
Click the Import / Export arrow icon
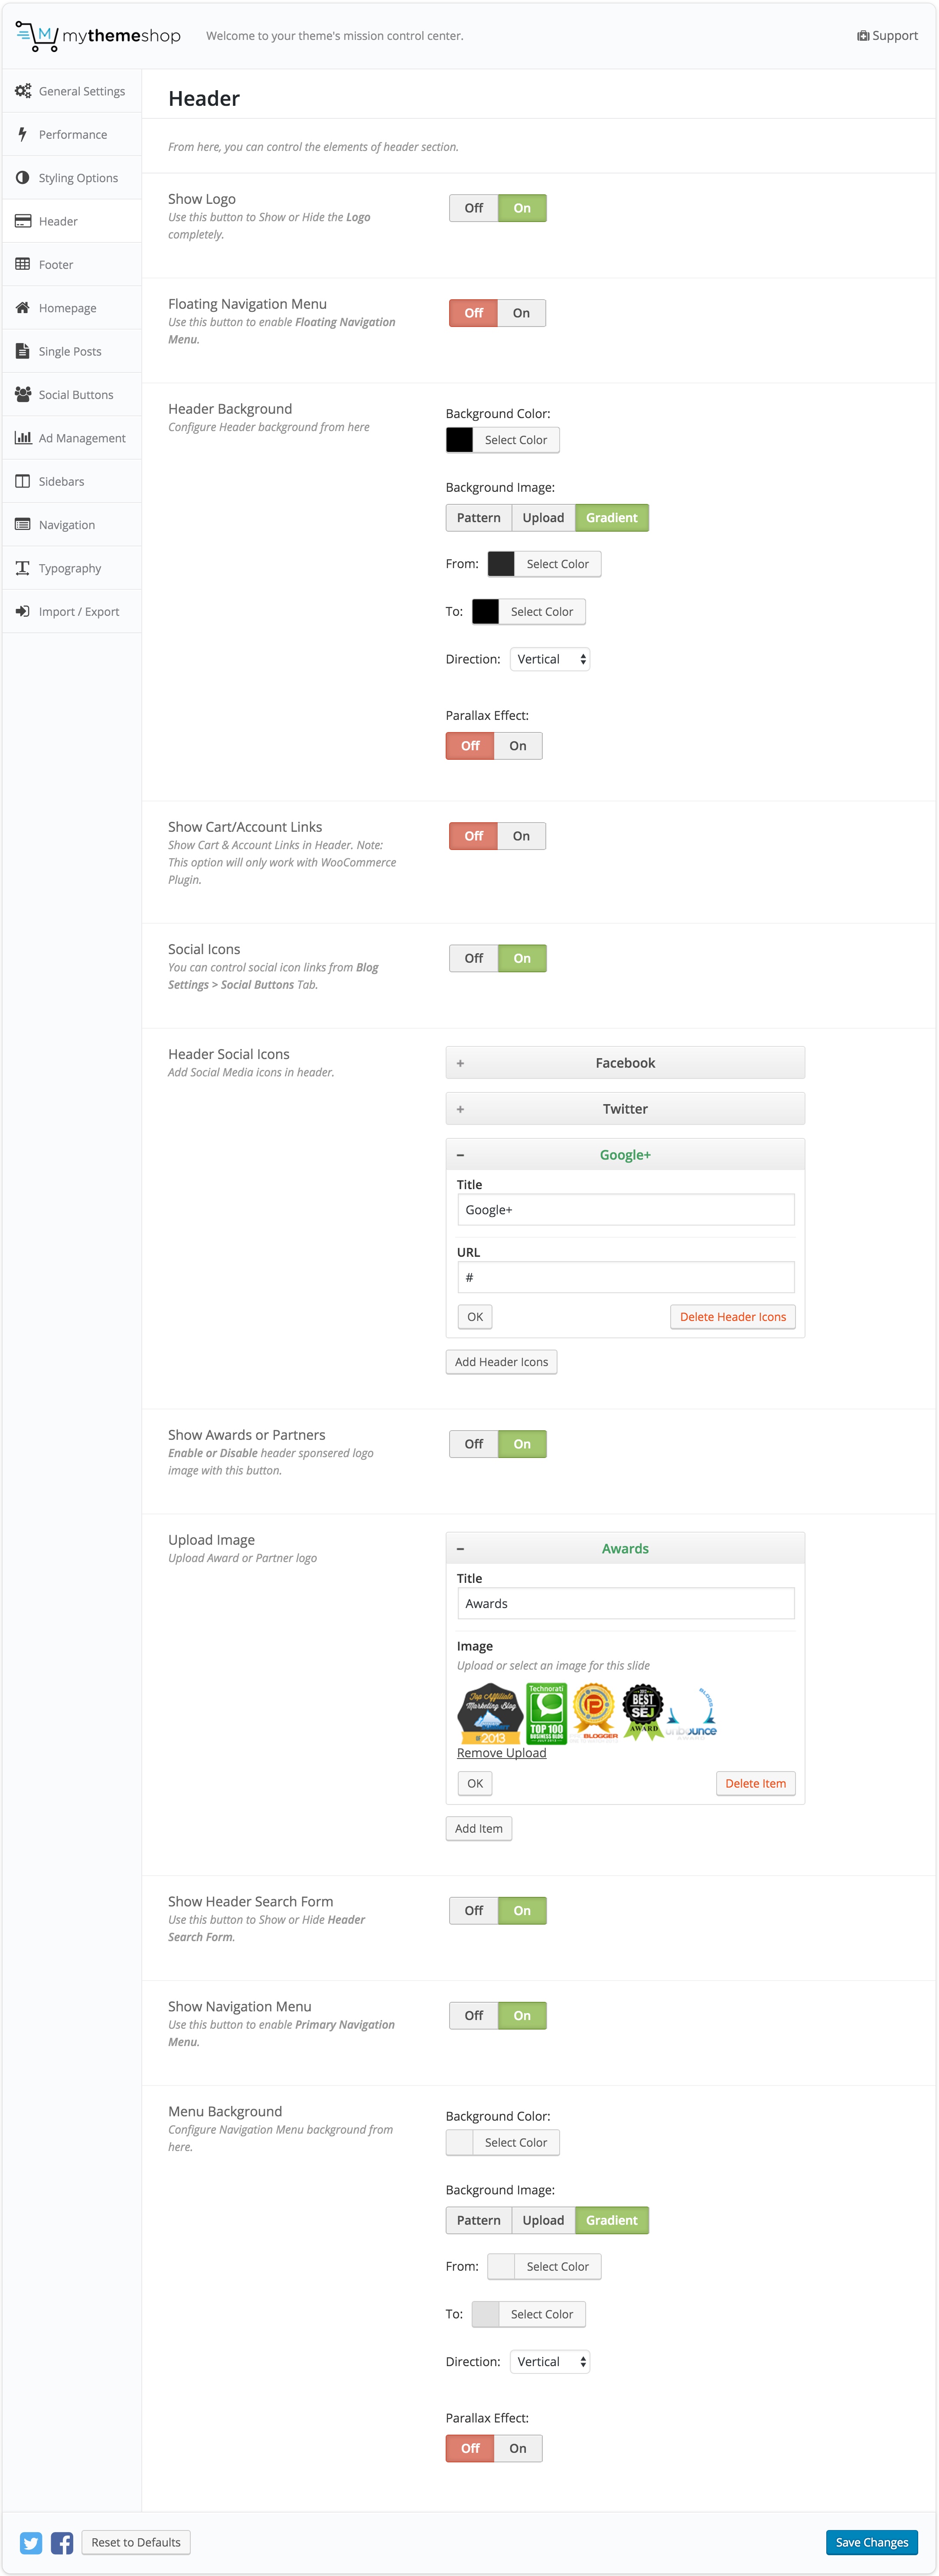(x=23, y=611)
